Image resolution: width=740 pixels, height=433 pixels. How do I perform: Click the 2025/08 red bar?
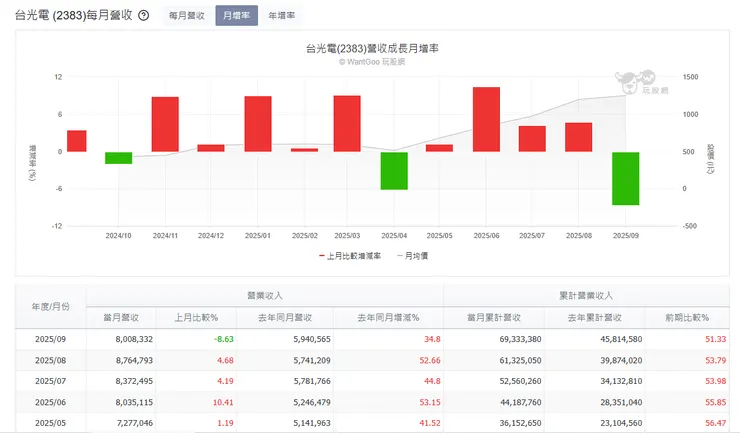[579, 137]
